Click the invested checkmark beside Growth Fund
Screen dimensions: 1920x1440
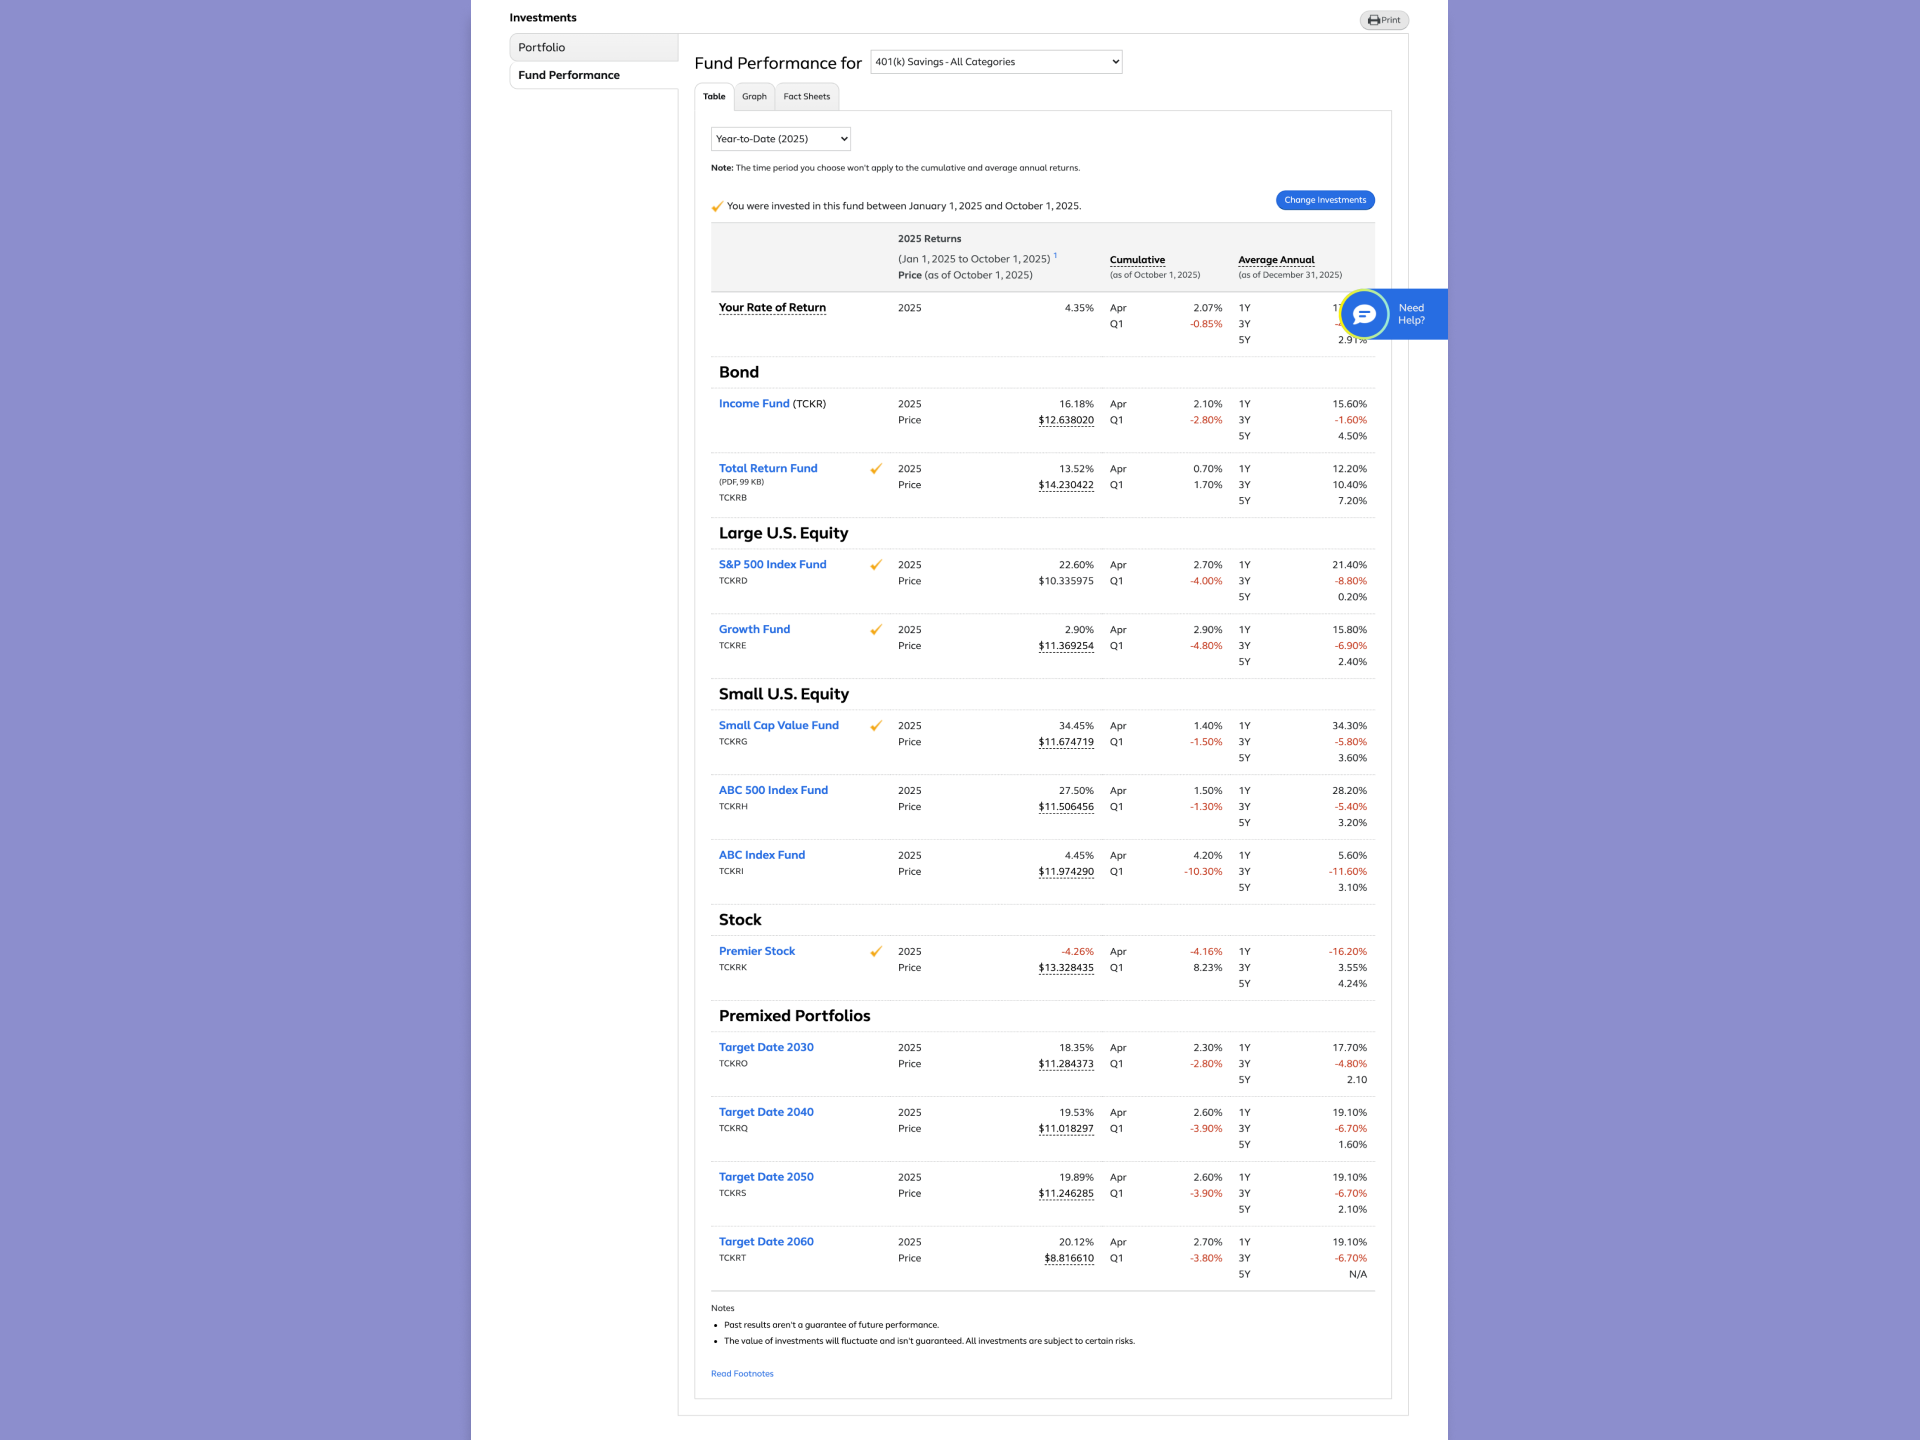(876, 630)
